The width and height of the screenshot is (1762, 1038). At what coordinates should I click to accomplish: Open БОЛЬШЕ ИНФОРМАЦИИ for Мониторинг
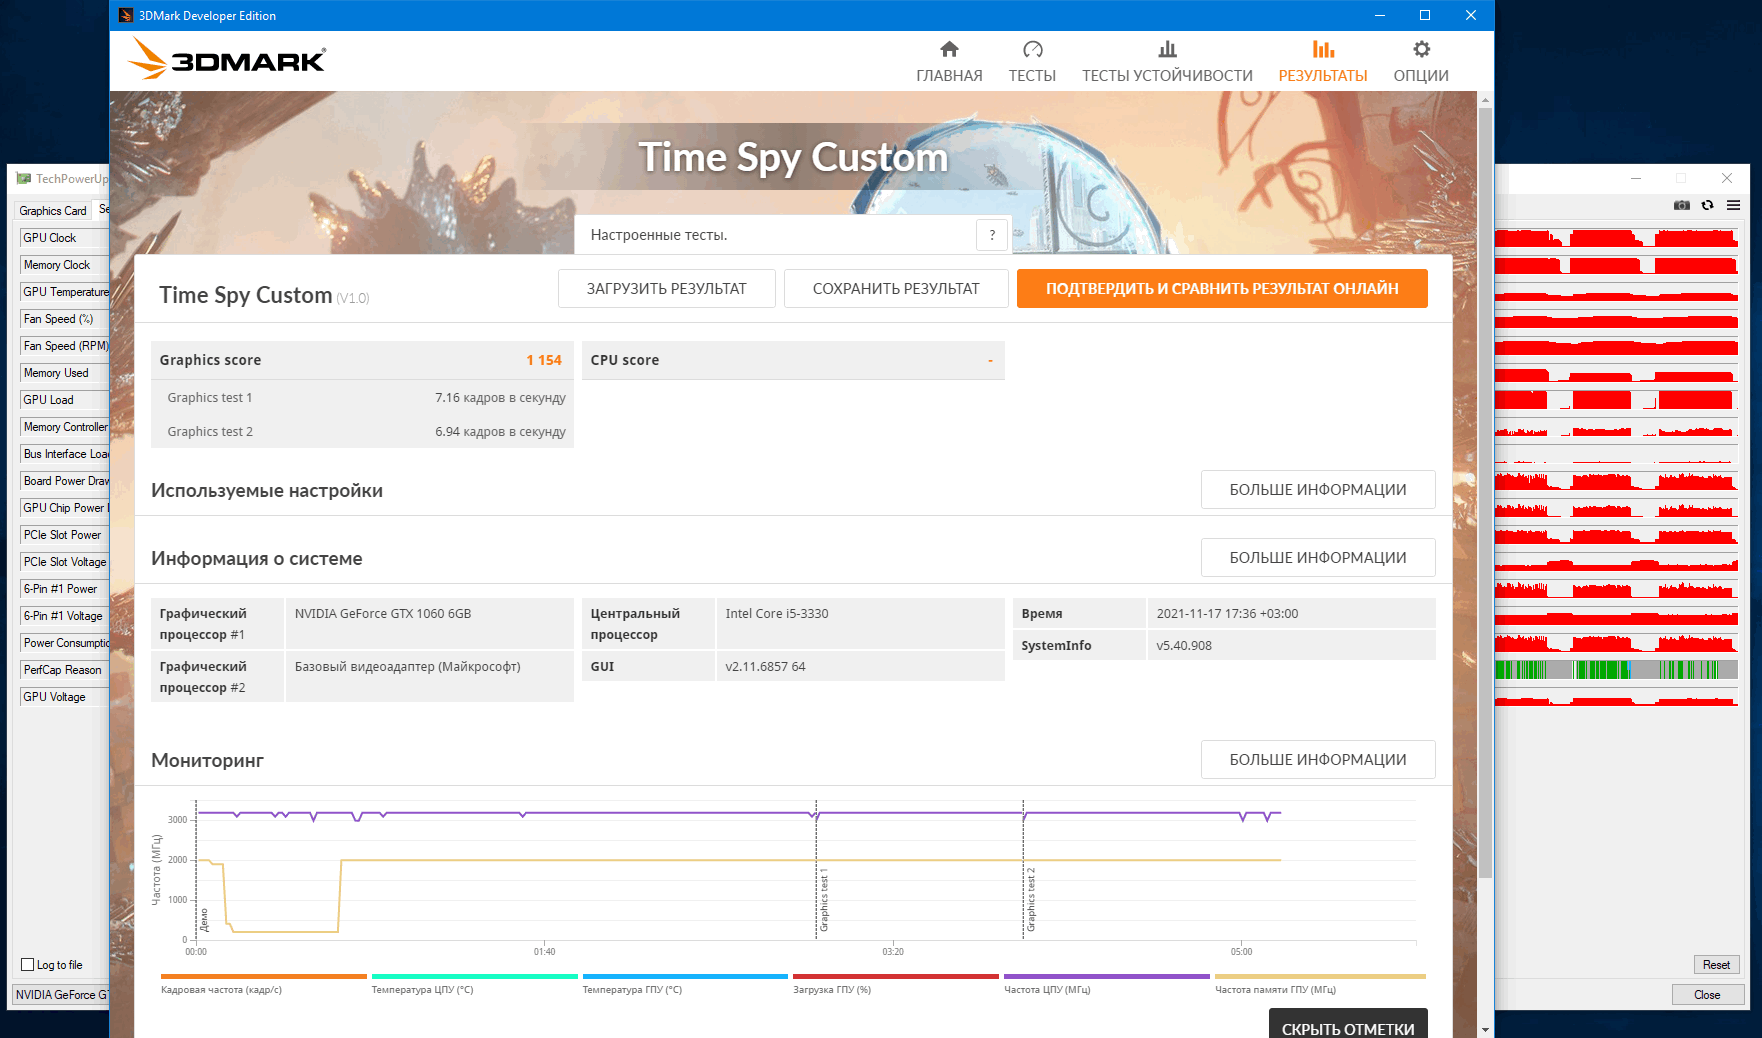pos(1318,760)
